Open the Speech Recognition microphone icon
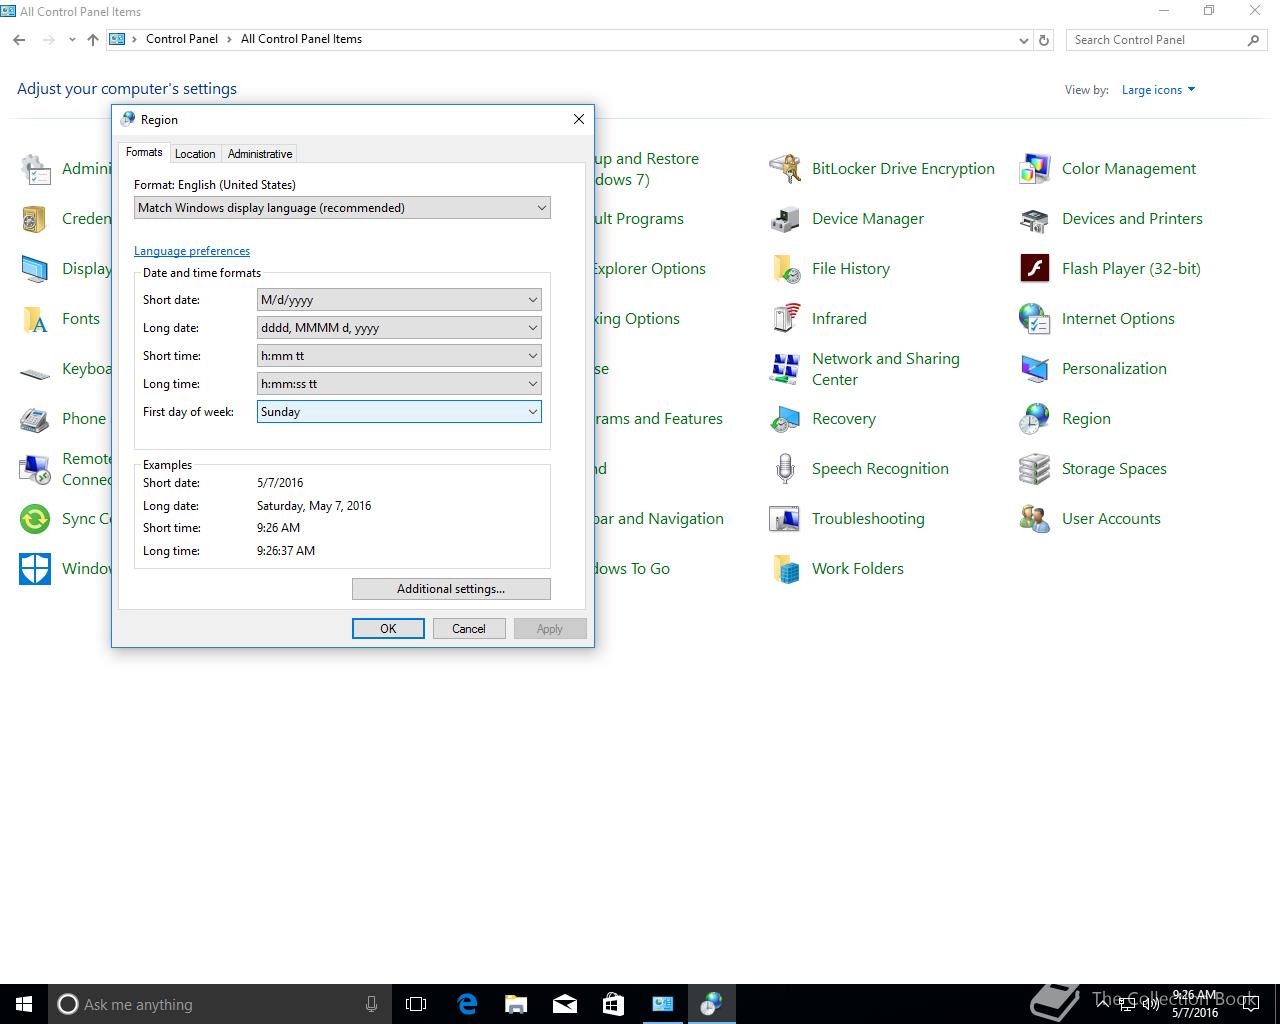Image resolution: width=1280 pixels, height=1024 pixels. [785, 469]
